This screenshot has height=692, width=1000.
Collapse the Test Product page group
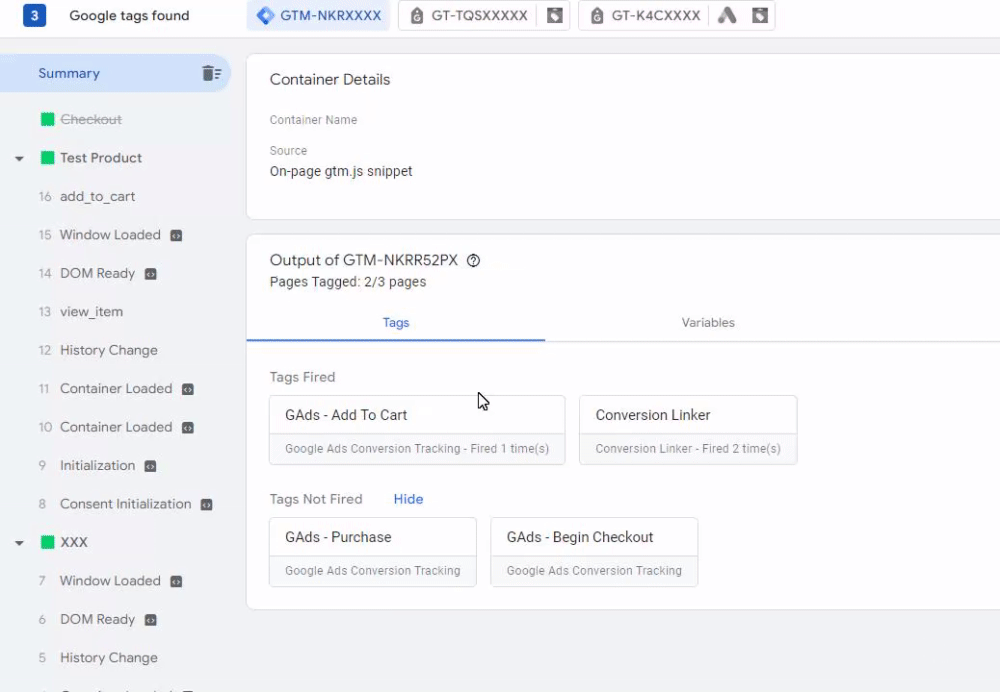coord(19,158)
